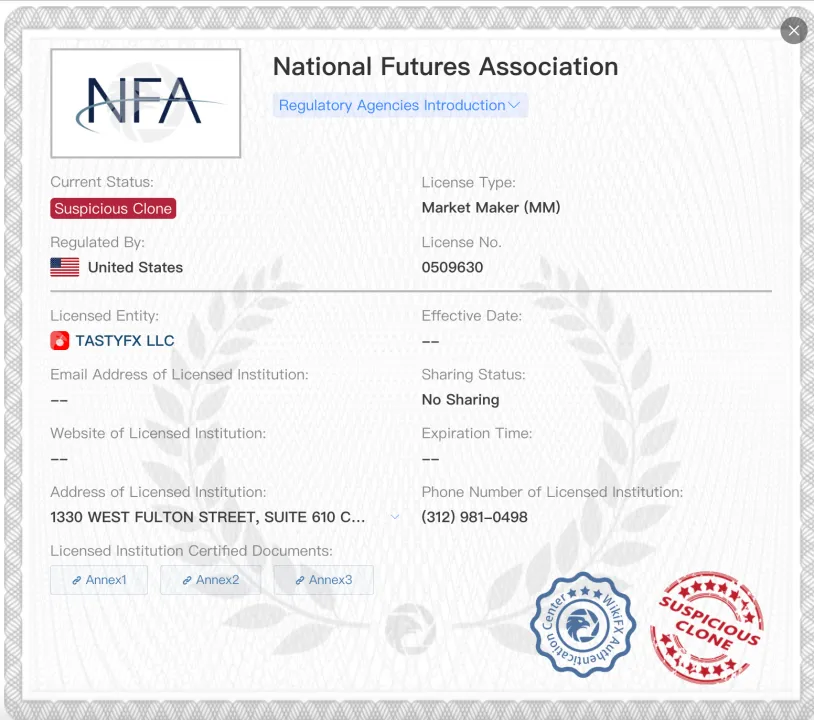Click the Suspicious Clone status badge
The height and width of the screenshot is (720, 814).
pyautogui.click(x=113, y=209)
